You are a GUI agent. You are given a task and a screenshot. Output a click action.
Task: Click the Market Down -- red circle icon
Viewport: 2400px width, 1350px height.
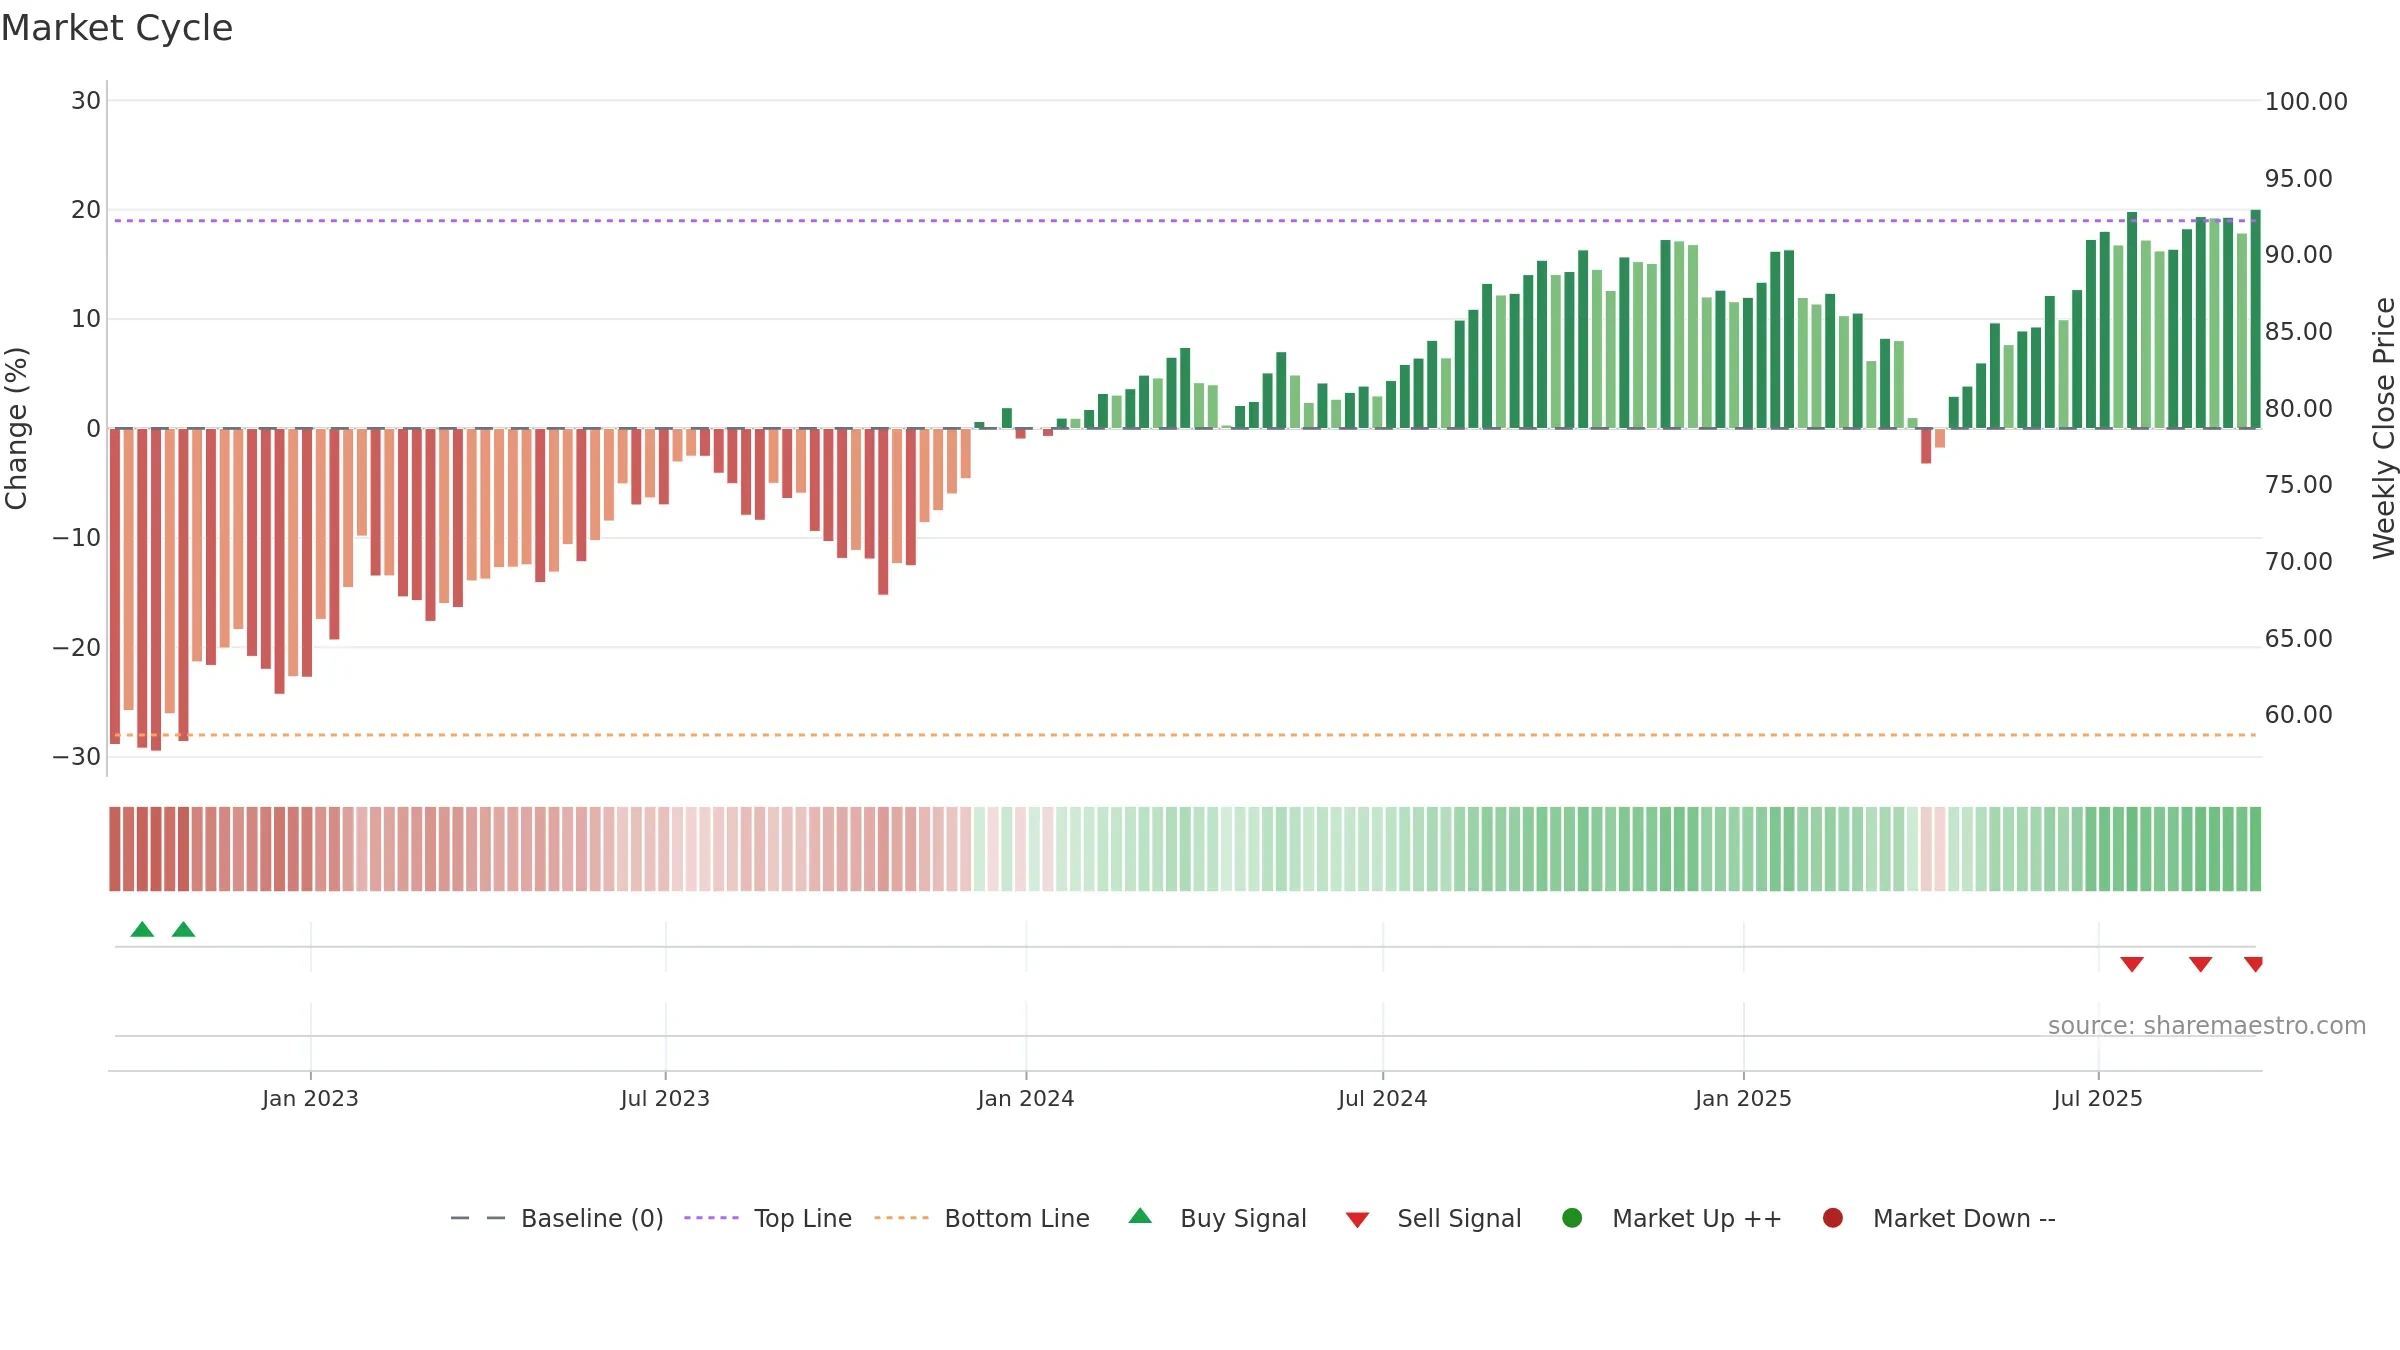pos(1833,1218)
